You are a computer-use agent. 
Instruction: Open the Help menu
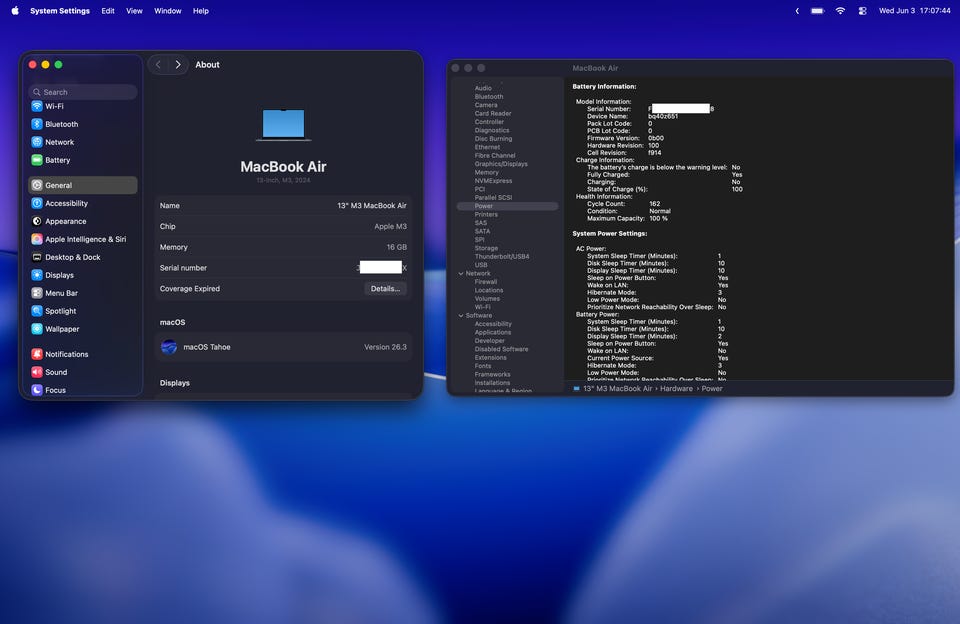tap(201, 10)
